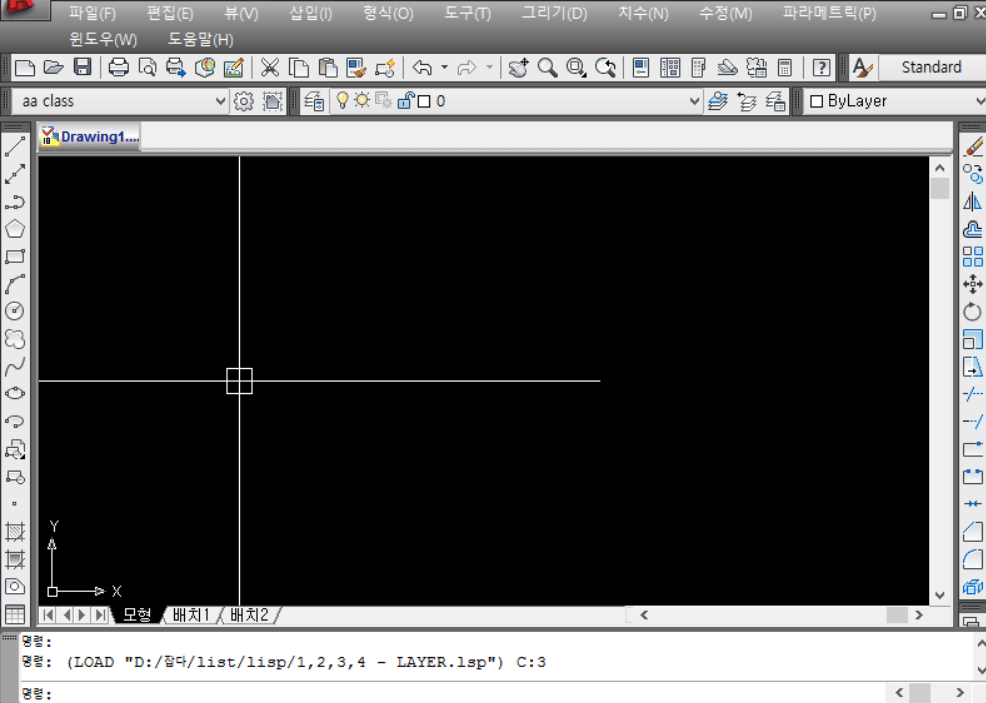Viewport: 986px width, 703px height.
Task: Open the Redo history dropdown arrow
Action: tap(489, 67)
